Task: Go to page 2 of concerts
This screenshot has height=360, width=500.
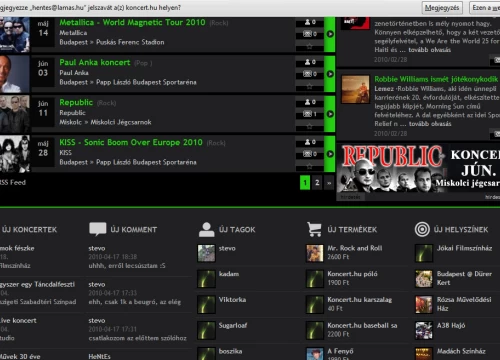Action: (x=317, y=183)
